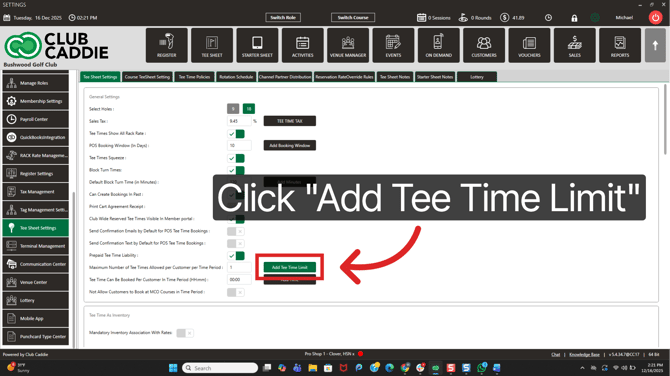Image resolution: width=670 pixels, height=376 pixels.
Task: Open Terminal Management in sidebar
Action: [x=35, y=246]
